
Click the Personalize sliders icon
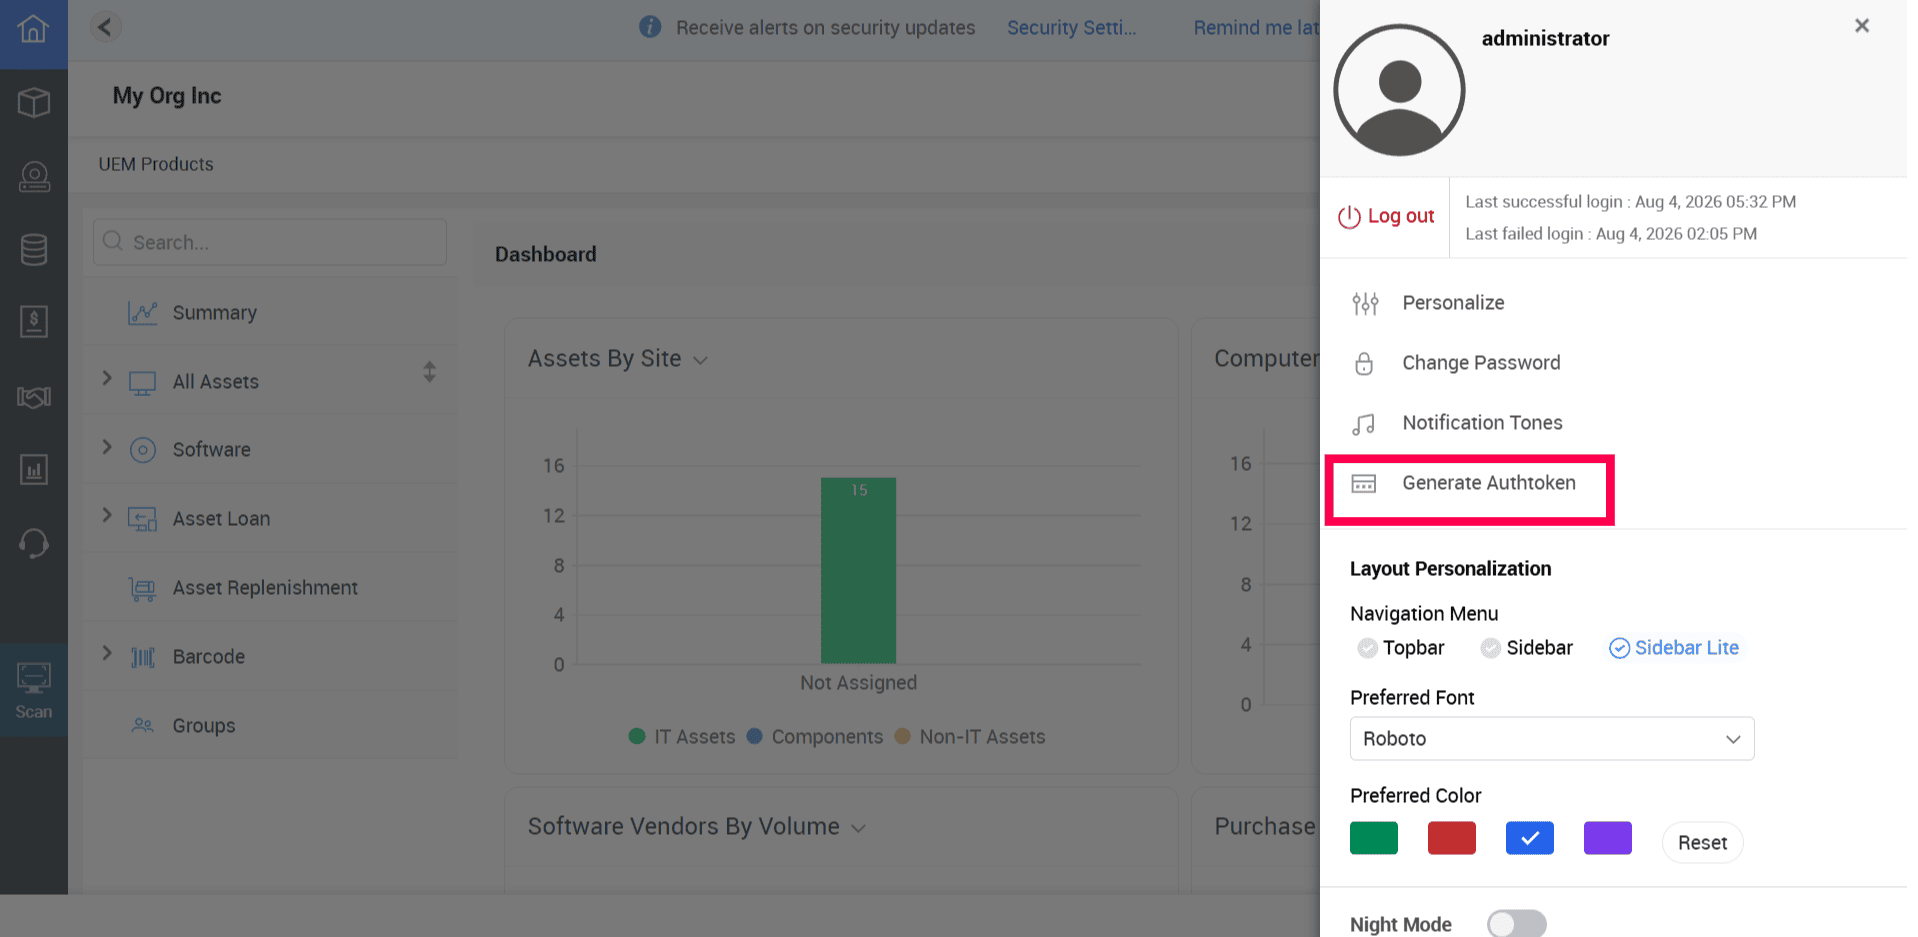(x=1365, y=303)
